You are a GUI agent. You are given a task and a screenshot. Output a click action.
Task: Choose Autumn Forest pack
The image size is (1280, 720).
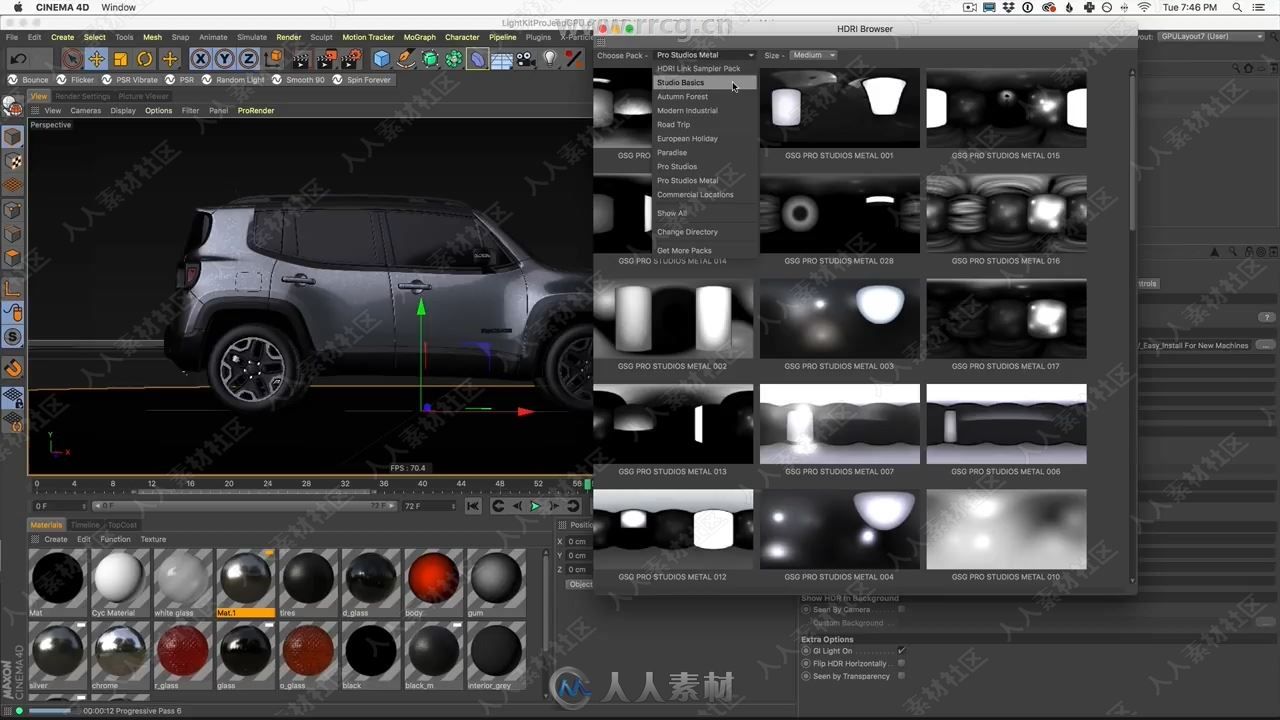[x=704, y=97]
